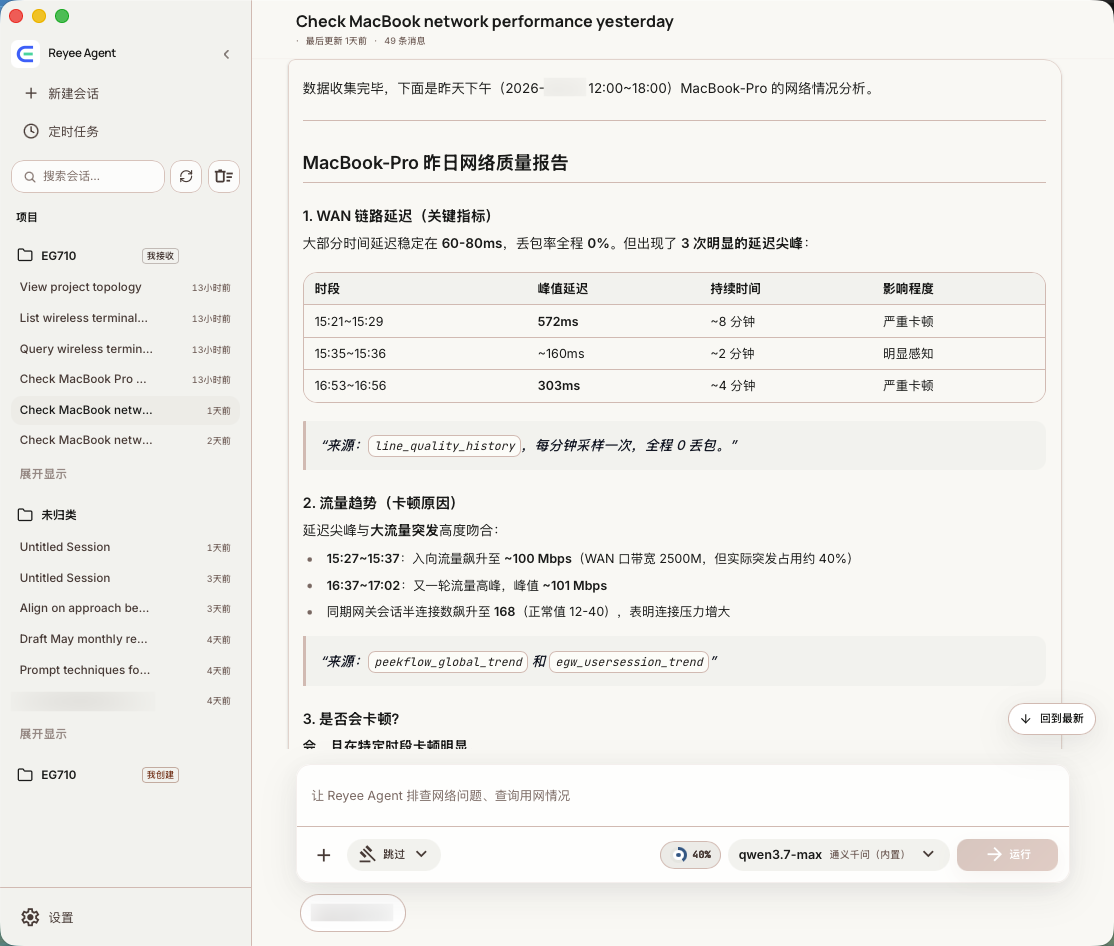Click line_quality_history code tag
The image size is (1114, 946).
tap(445, 445)
